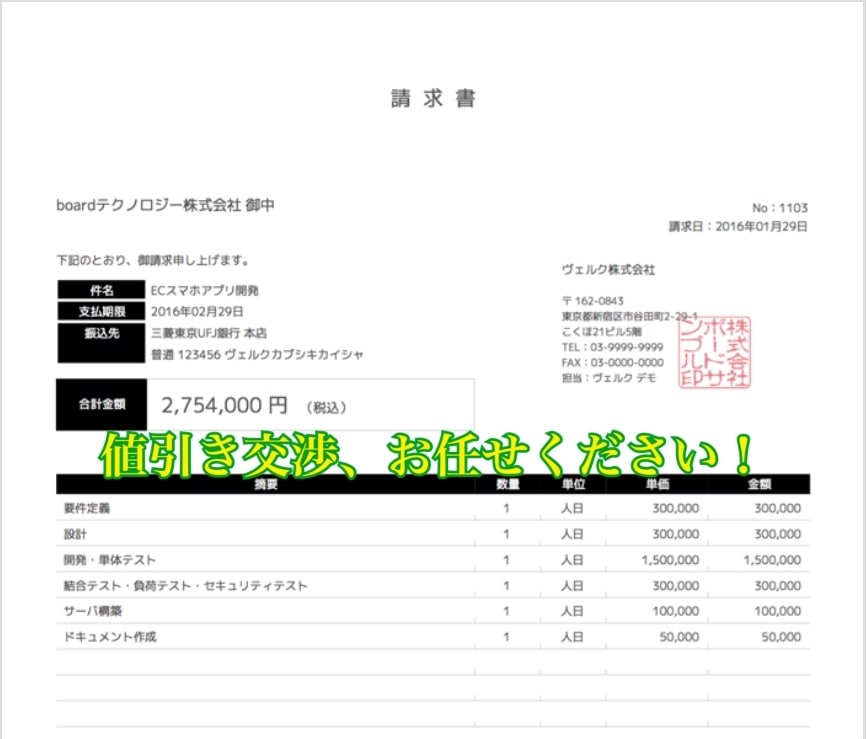Click the 請求書 title heading

pos(433,98)
